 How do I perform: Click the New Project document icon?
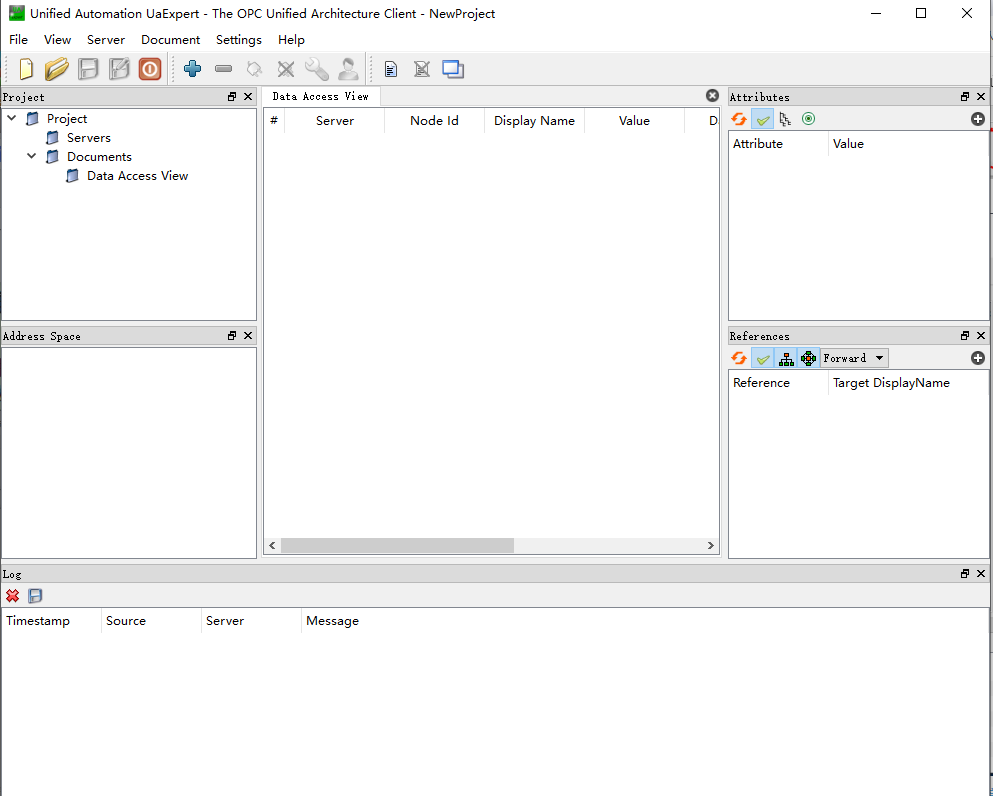coord(26,69)
